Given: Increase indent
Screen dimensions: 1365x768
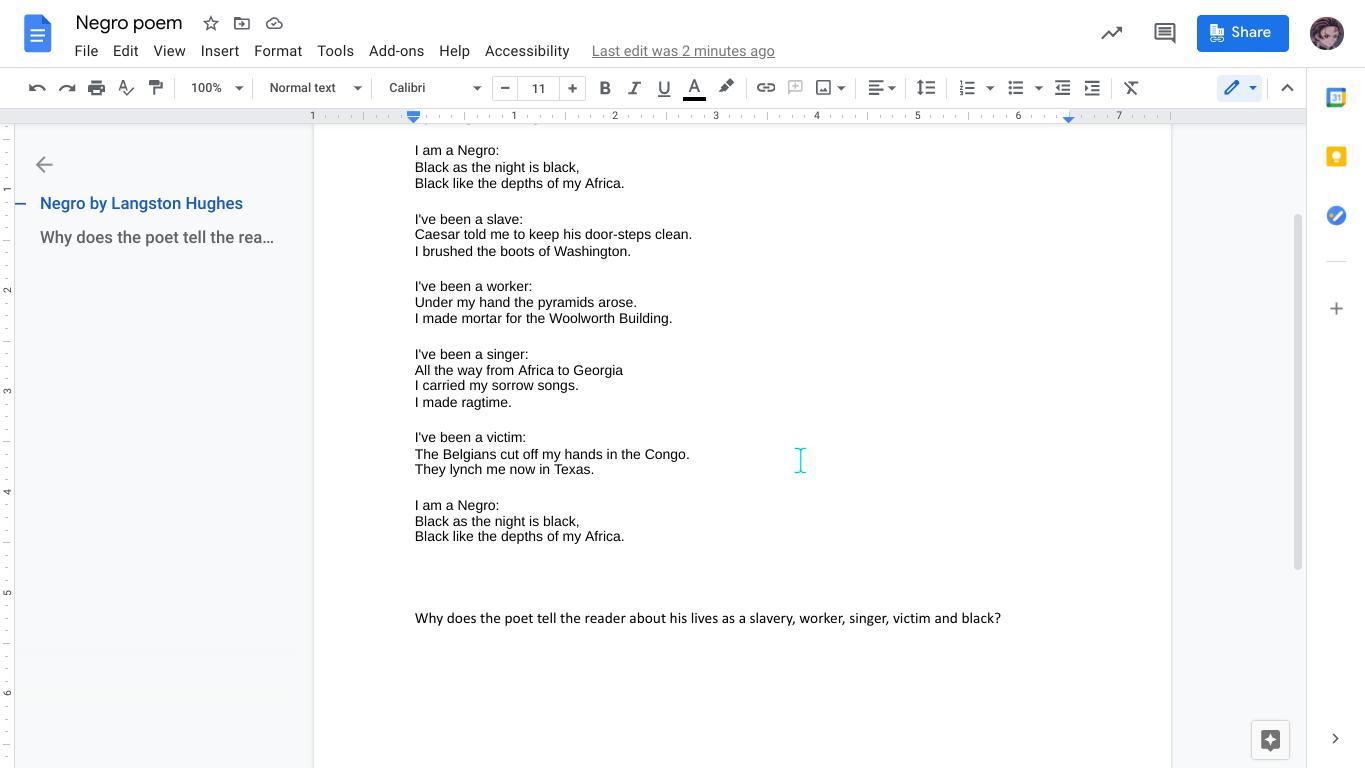Looking at the screenshot, I should 1092,88.
